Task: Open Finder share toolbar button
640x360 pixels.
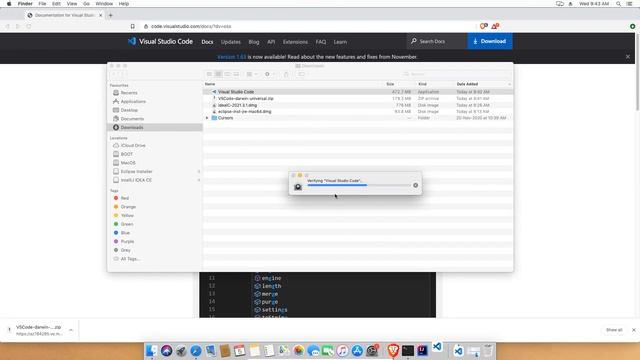Action: pyautogui.click(x=286, y=74)
